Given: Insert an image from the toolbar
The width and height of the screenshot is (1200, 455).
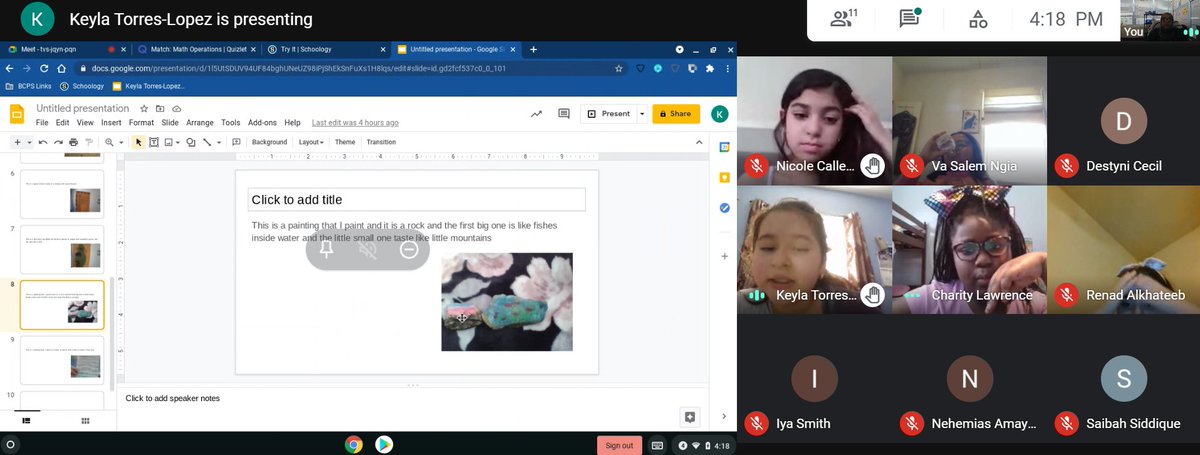Looking at the screenshot, I should click(x=169, y=142).
